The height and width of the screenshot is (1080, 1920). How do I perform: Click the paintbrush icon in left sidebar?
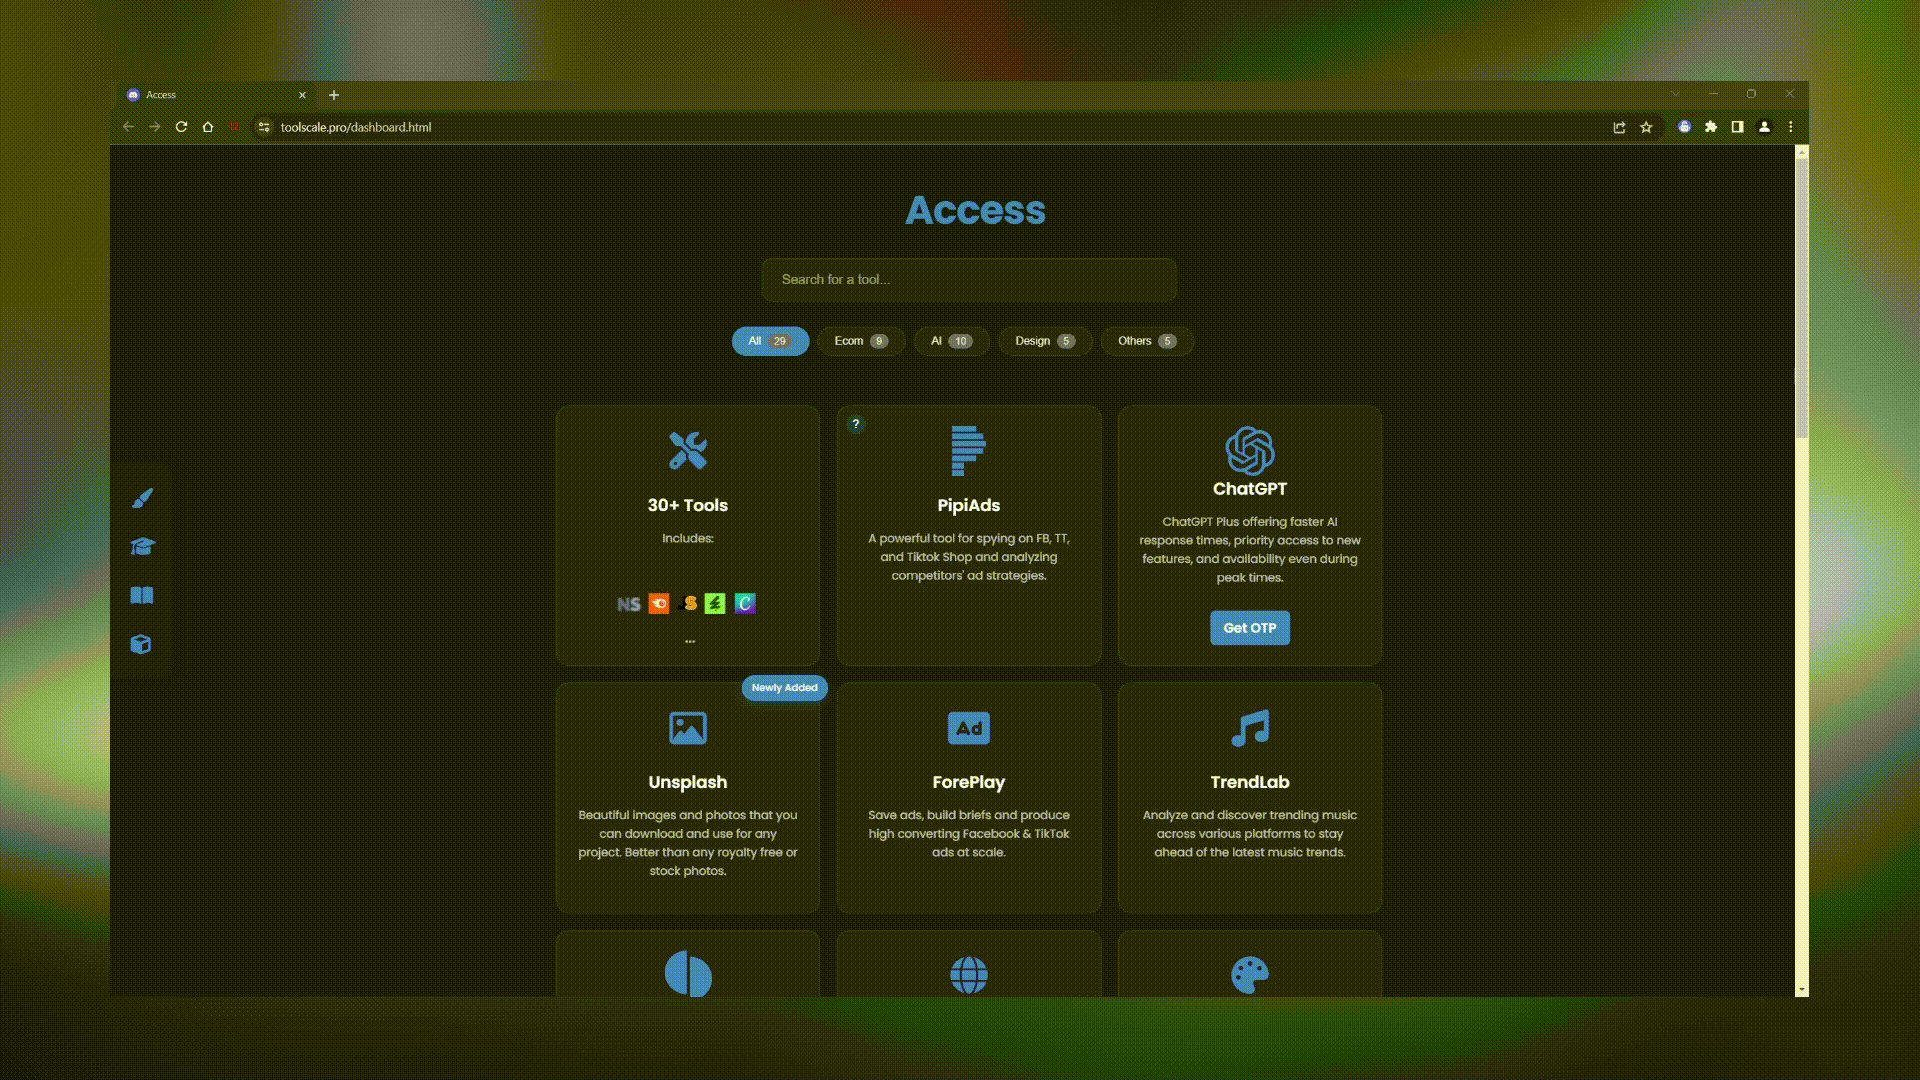coord(142,498)
